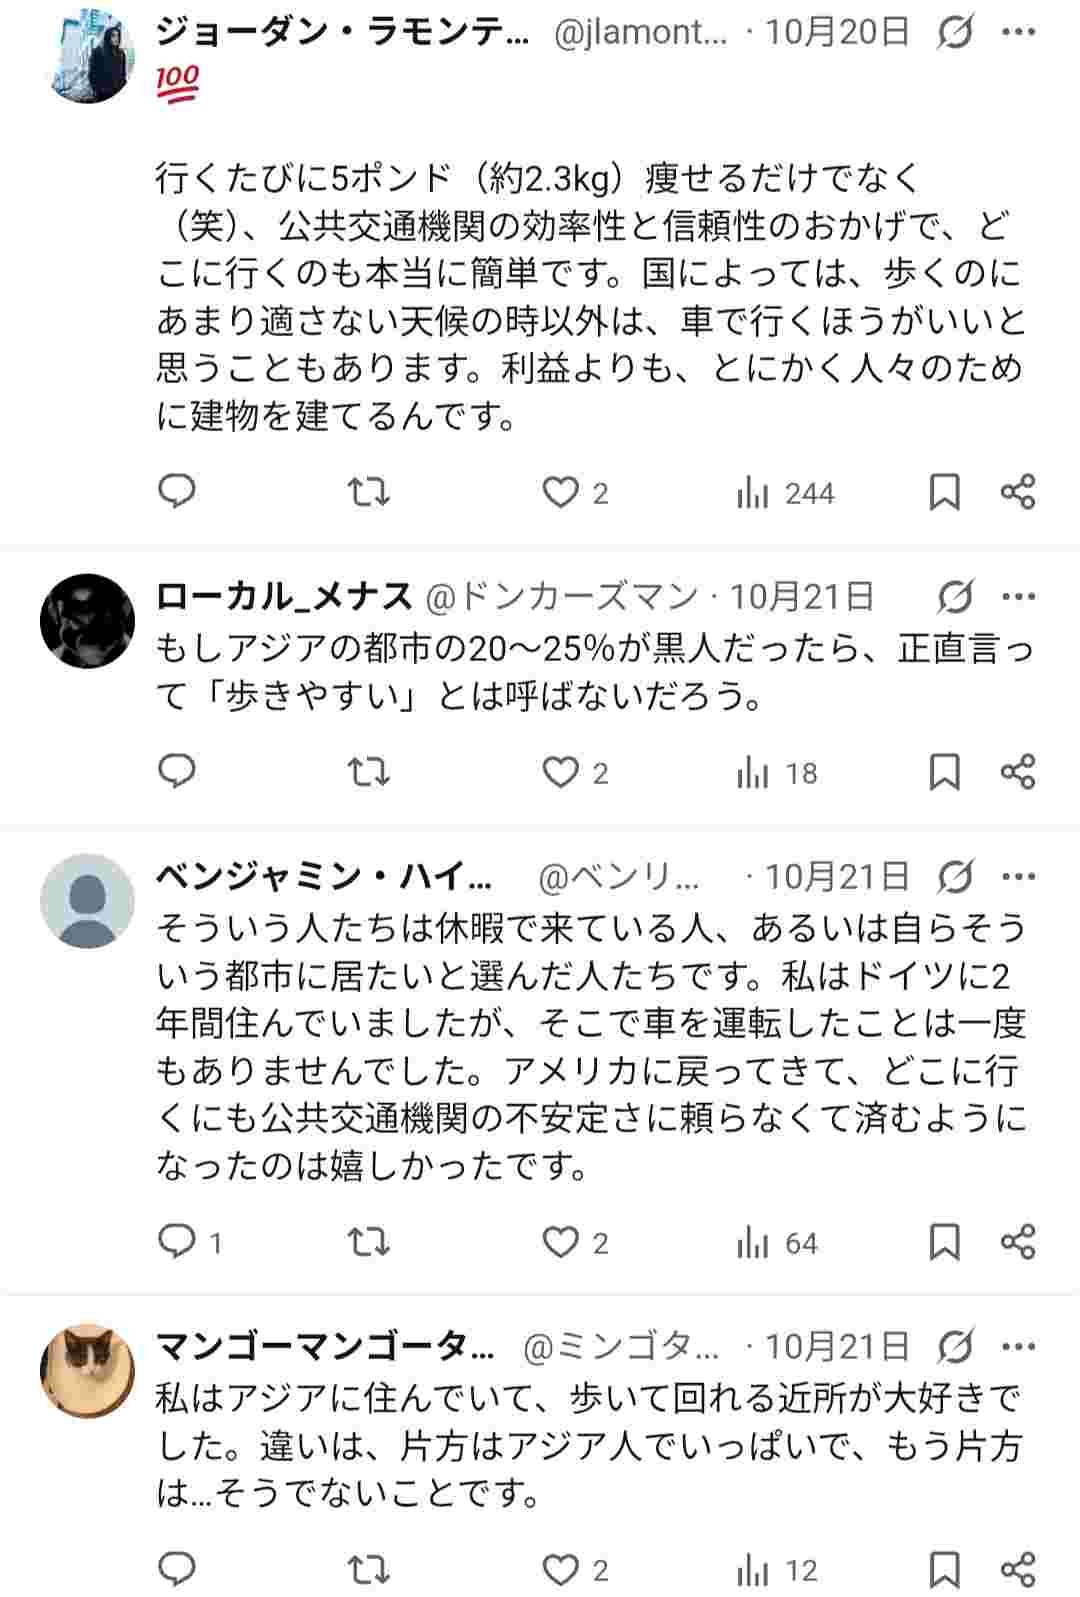The width and height of the screenshot is (1080, 1597).
Task: Open Grok analysis on the first post
Action: point(951,30)
